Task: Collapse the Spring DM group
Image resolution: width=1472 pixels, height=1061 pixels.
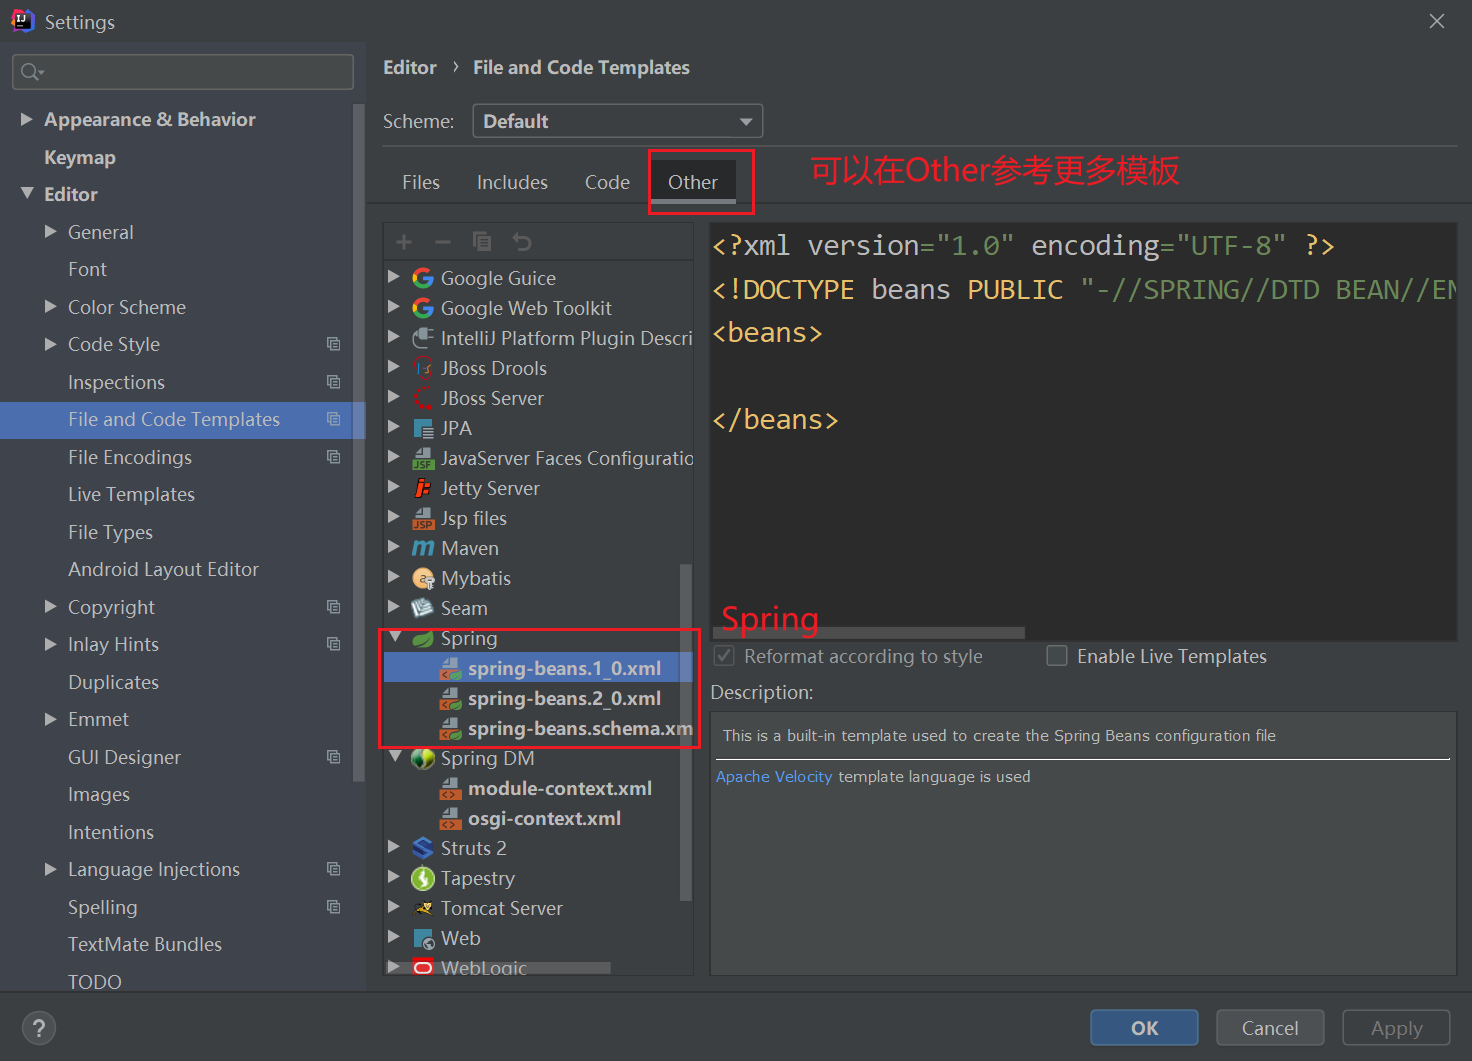Action: 396,757
